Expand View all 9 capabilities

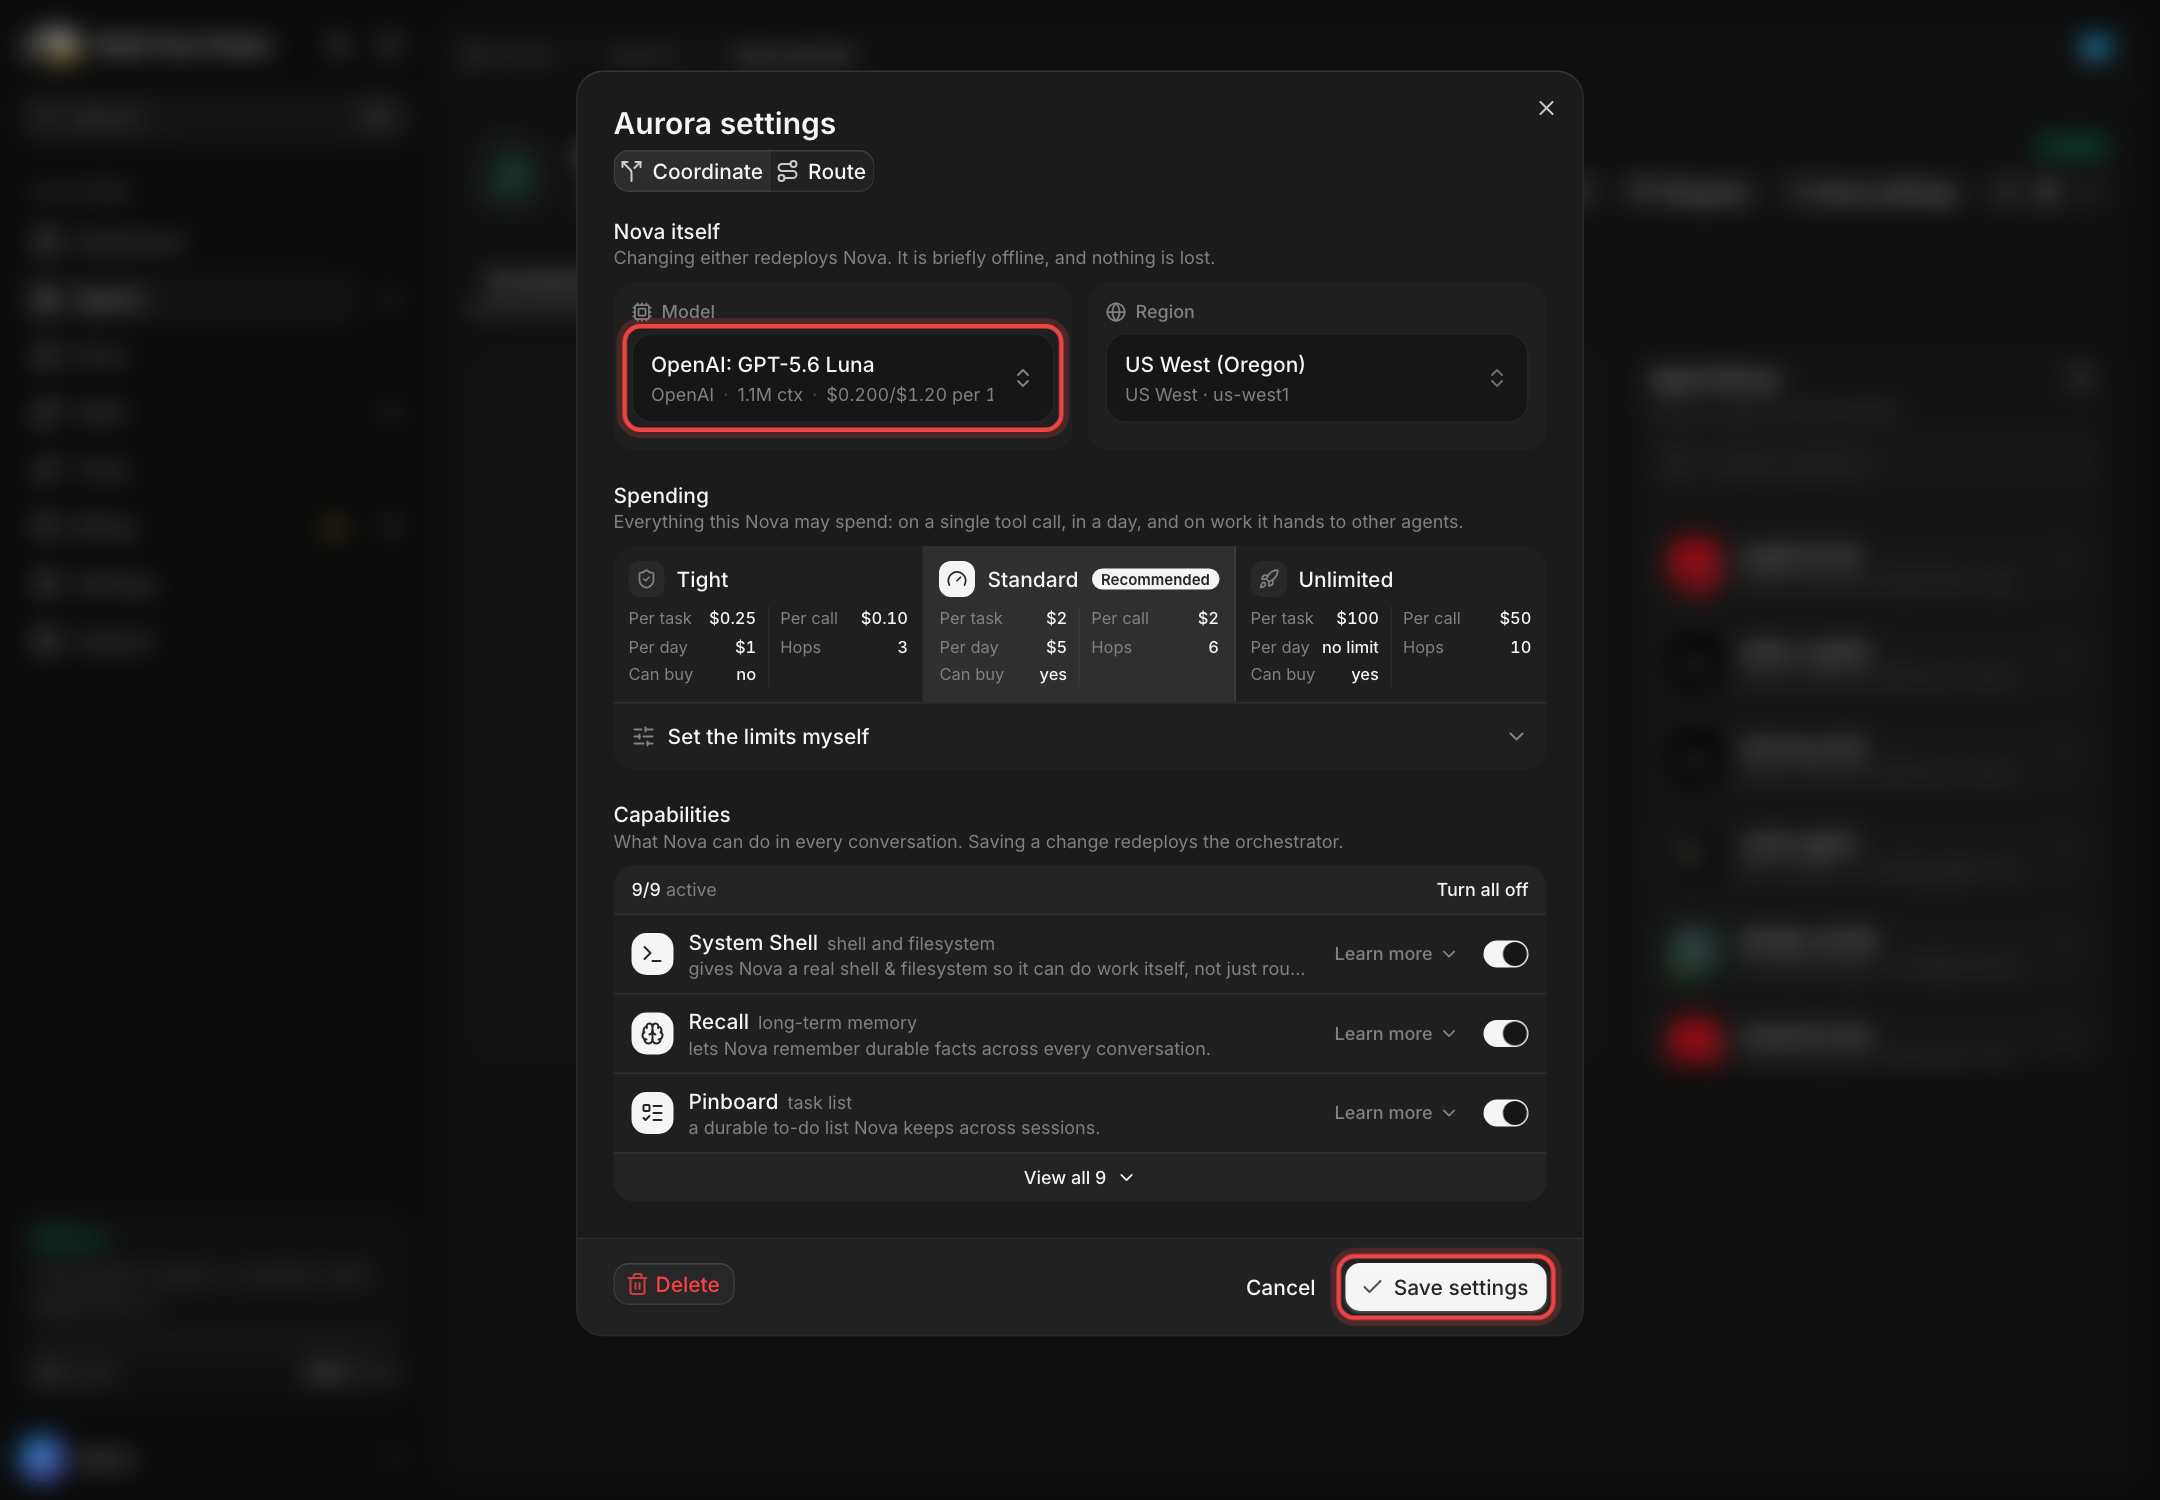point(1080,1178)
